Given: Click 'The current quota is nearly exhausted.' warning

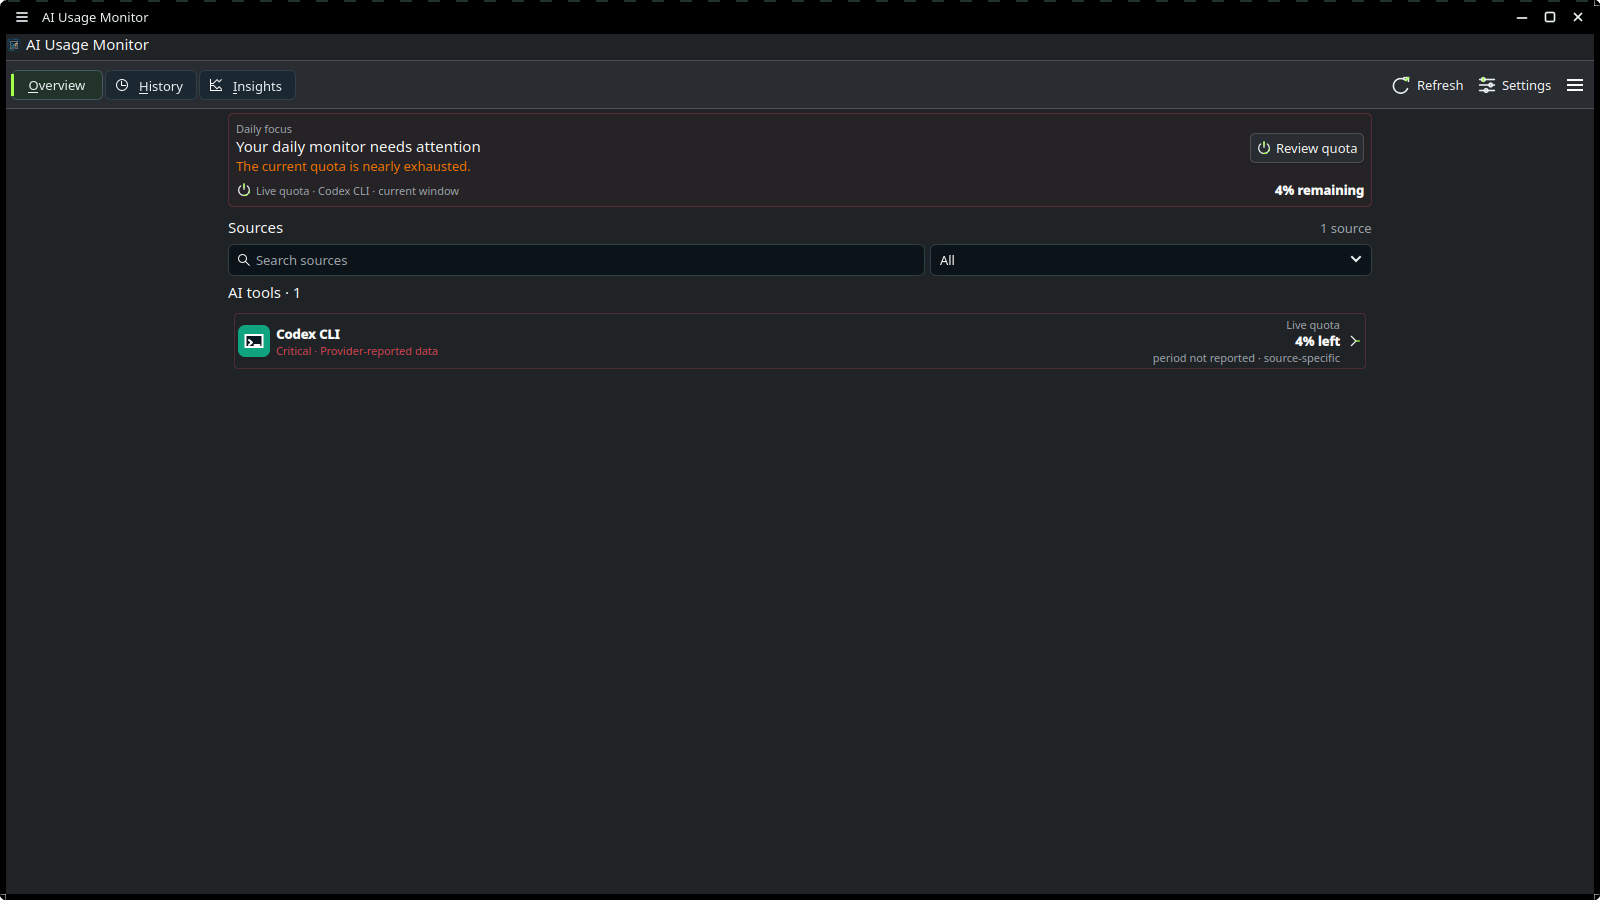Looking at the screenshot, I should (353, 167).
